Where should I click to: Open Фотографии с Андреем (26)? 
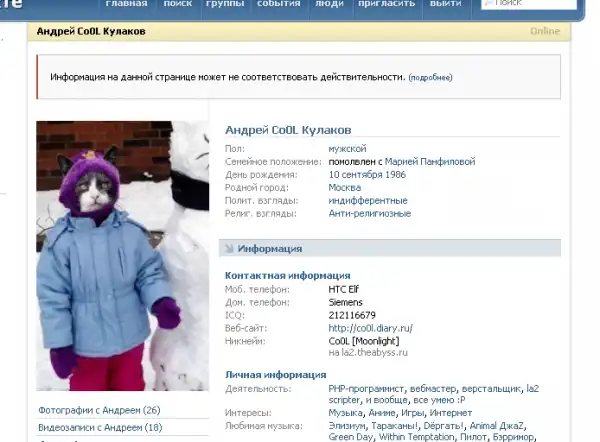point(99,410)
